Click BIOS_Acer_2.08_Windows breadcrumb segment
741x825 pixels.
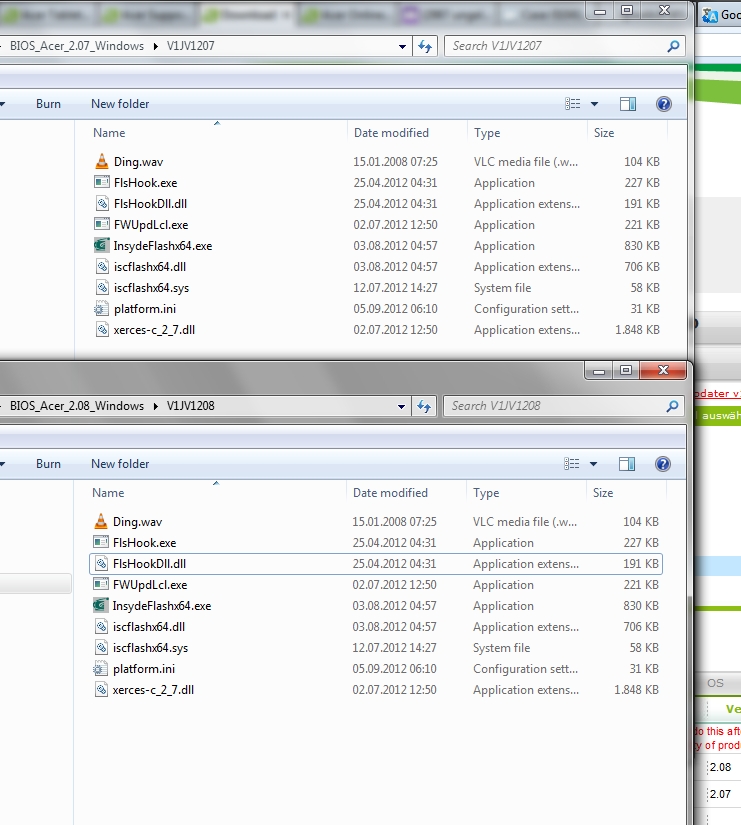[77, 406]
